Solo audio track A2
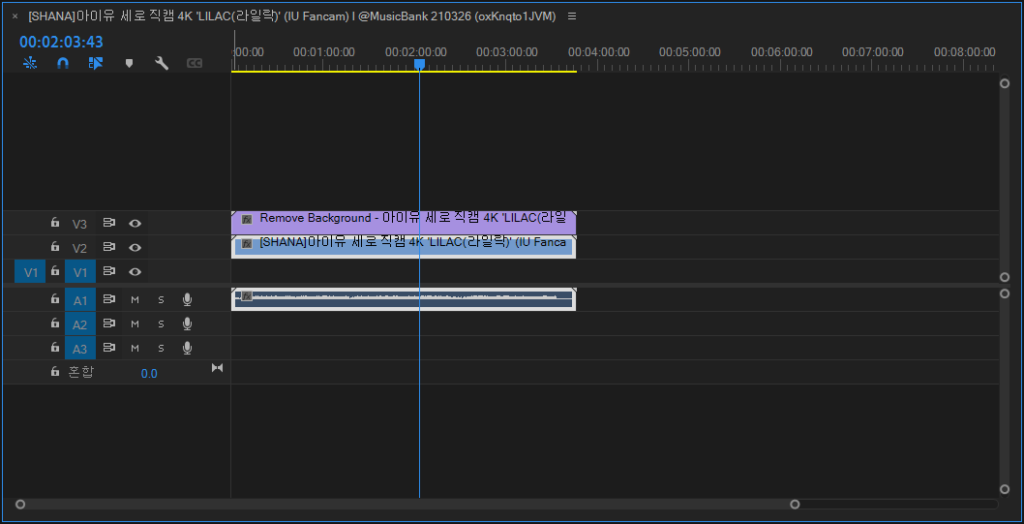The width and height of the screenshot is (1024, 524). click(x=161, y=324)
